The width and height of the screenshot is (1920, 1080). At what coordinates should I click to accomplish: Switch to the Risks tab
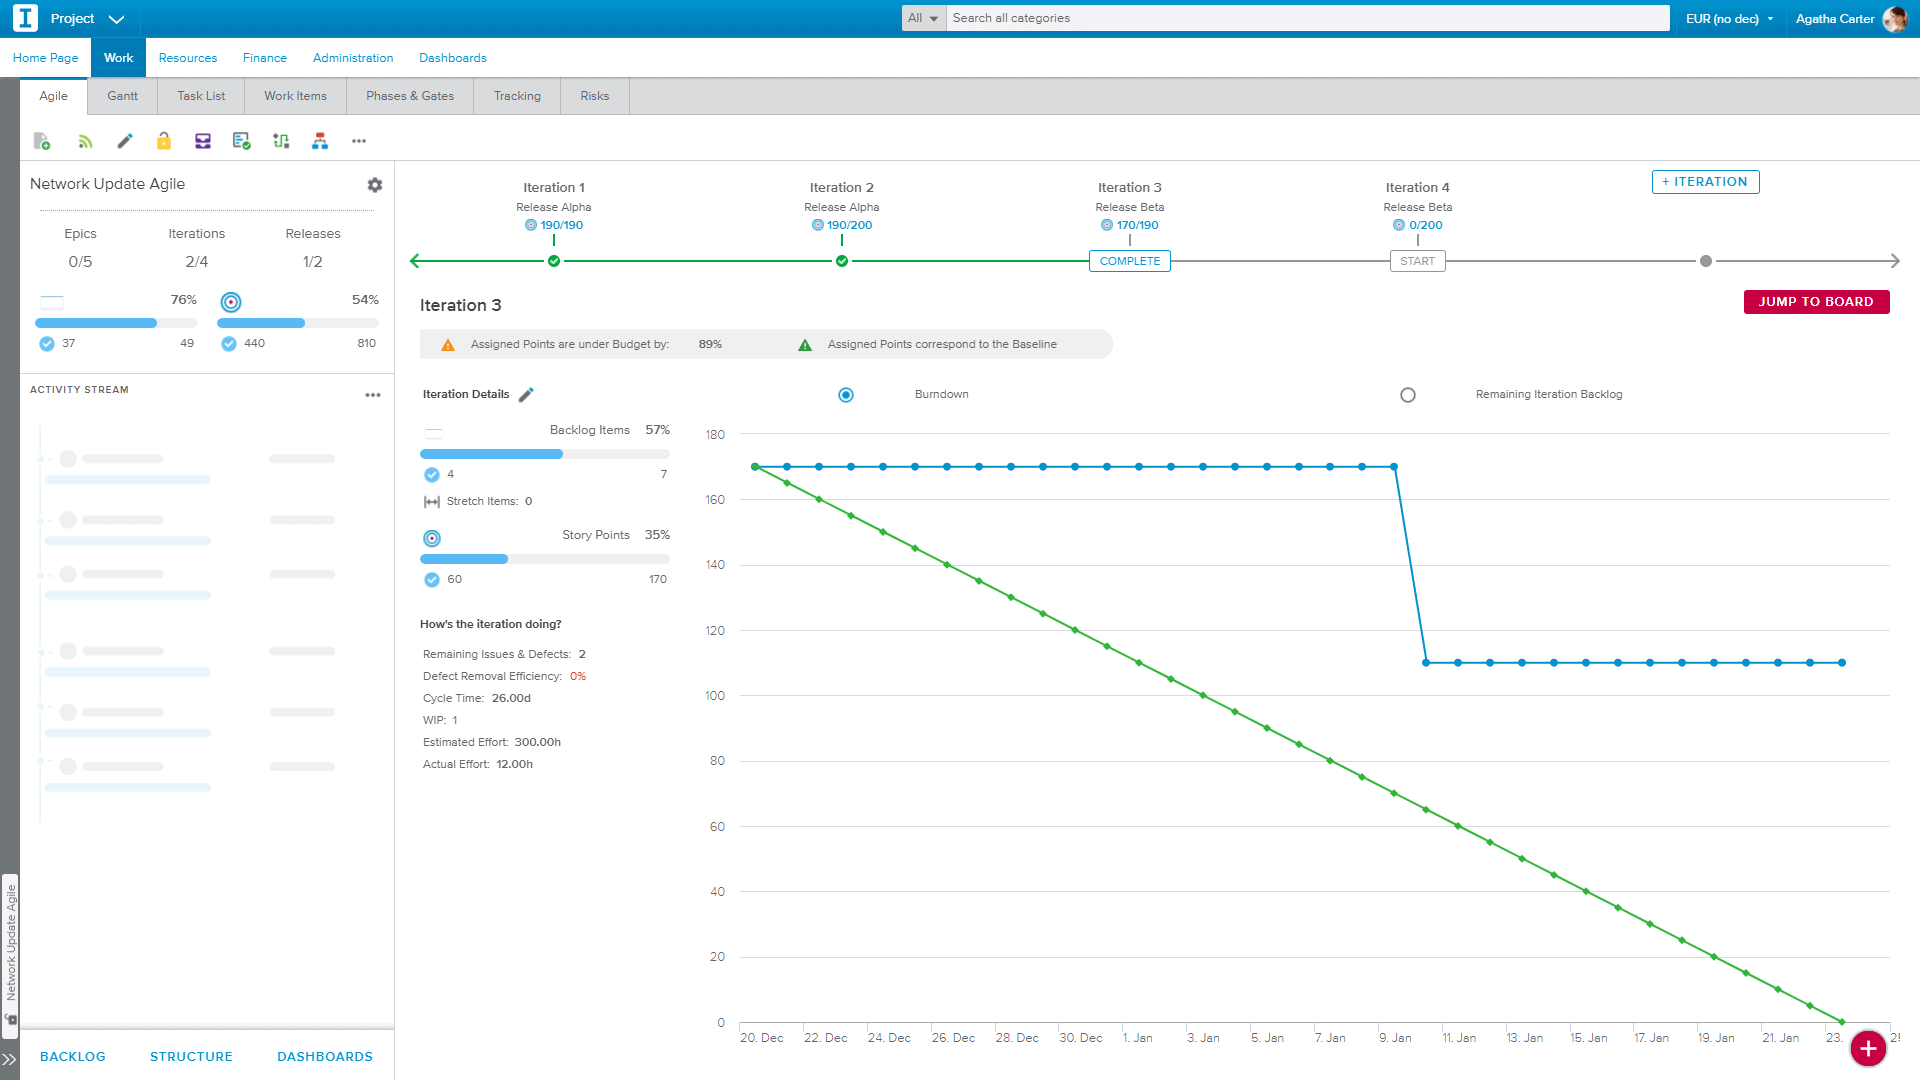pos(595,96)
